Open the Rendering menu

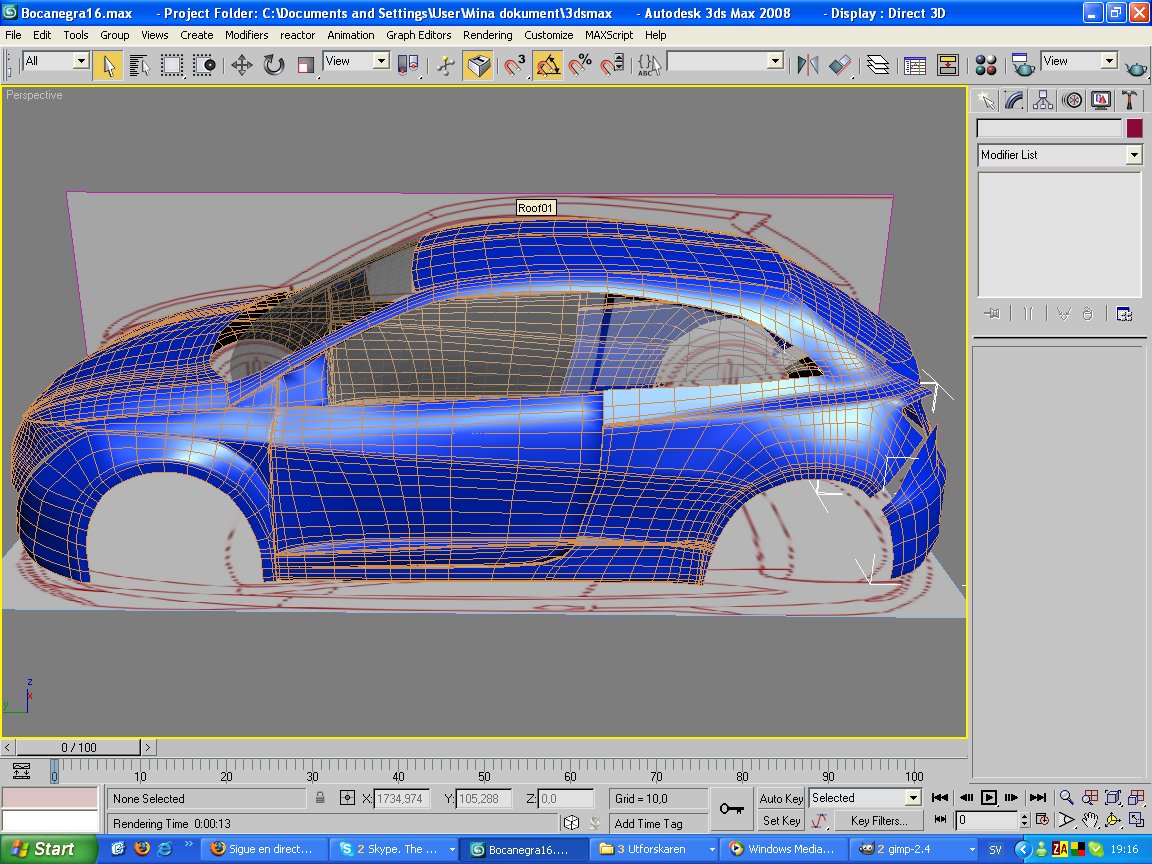tap(487, 35)
